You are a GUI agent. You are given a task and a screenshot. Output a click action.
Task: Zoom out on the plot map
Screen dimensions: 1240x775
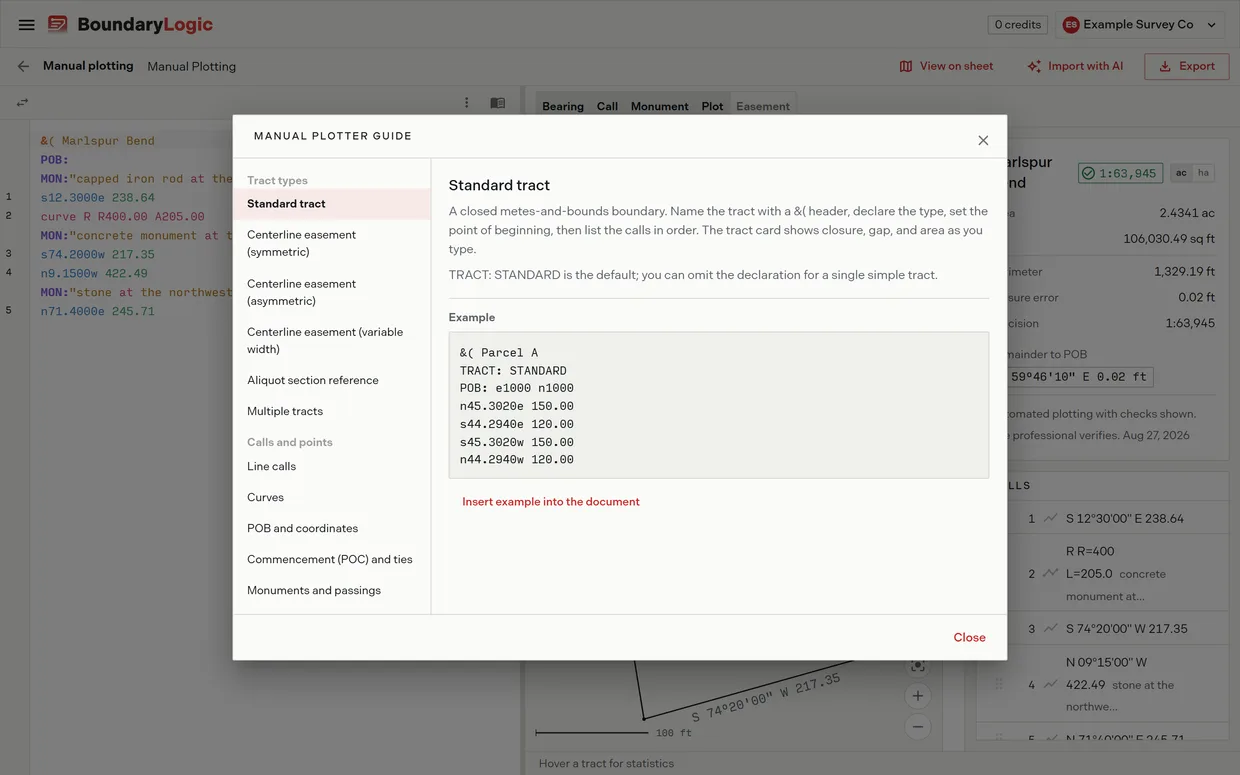pos(918,727)
